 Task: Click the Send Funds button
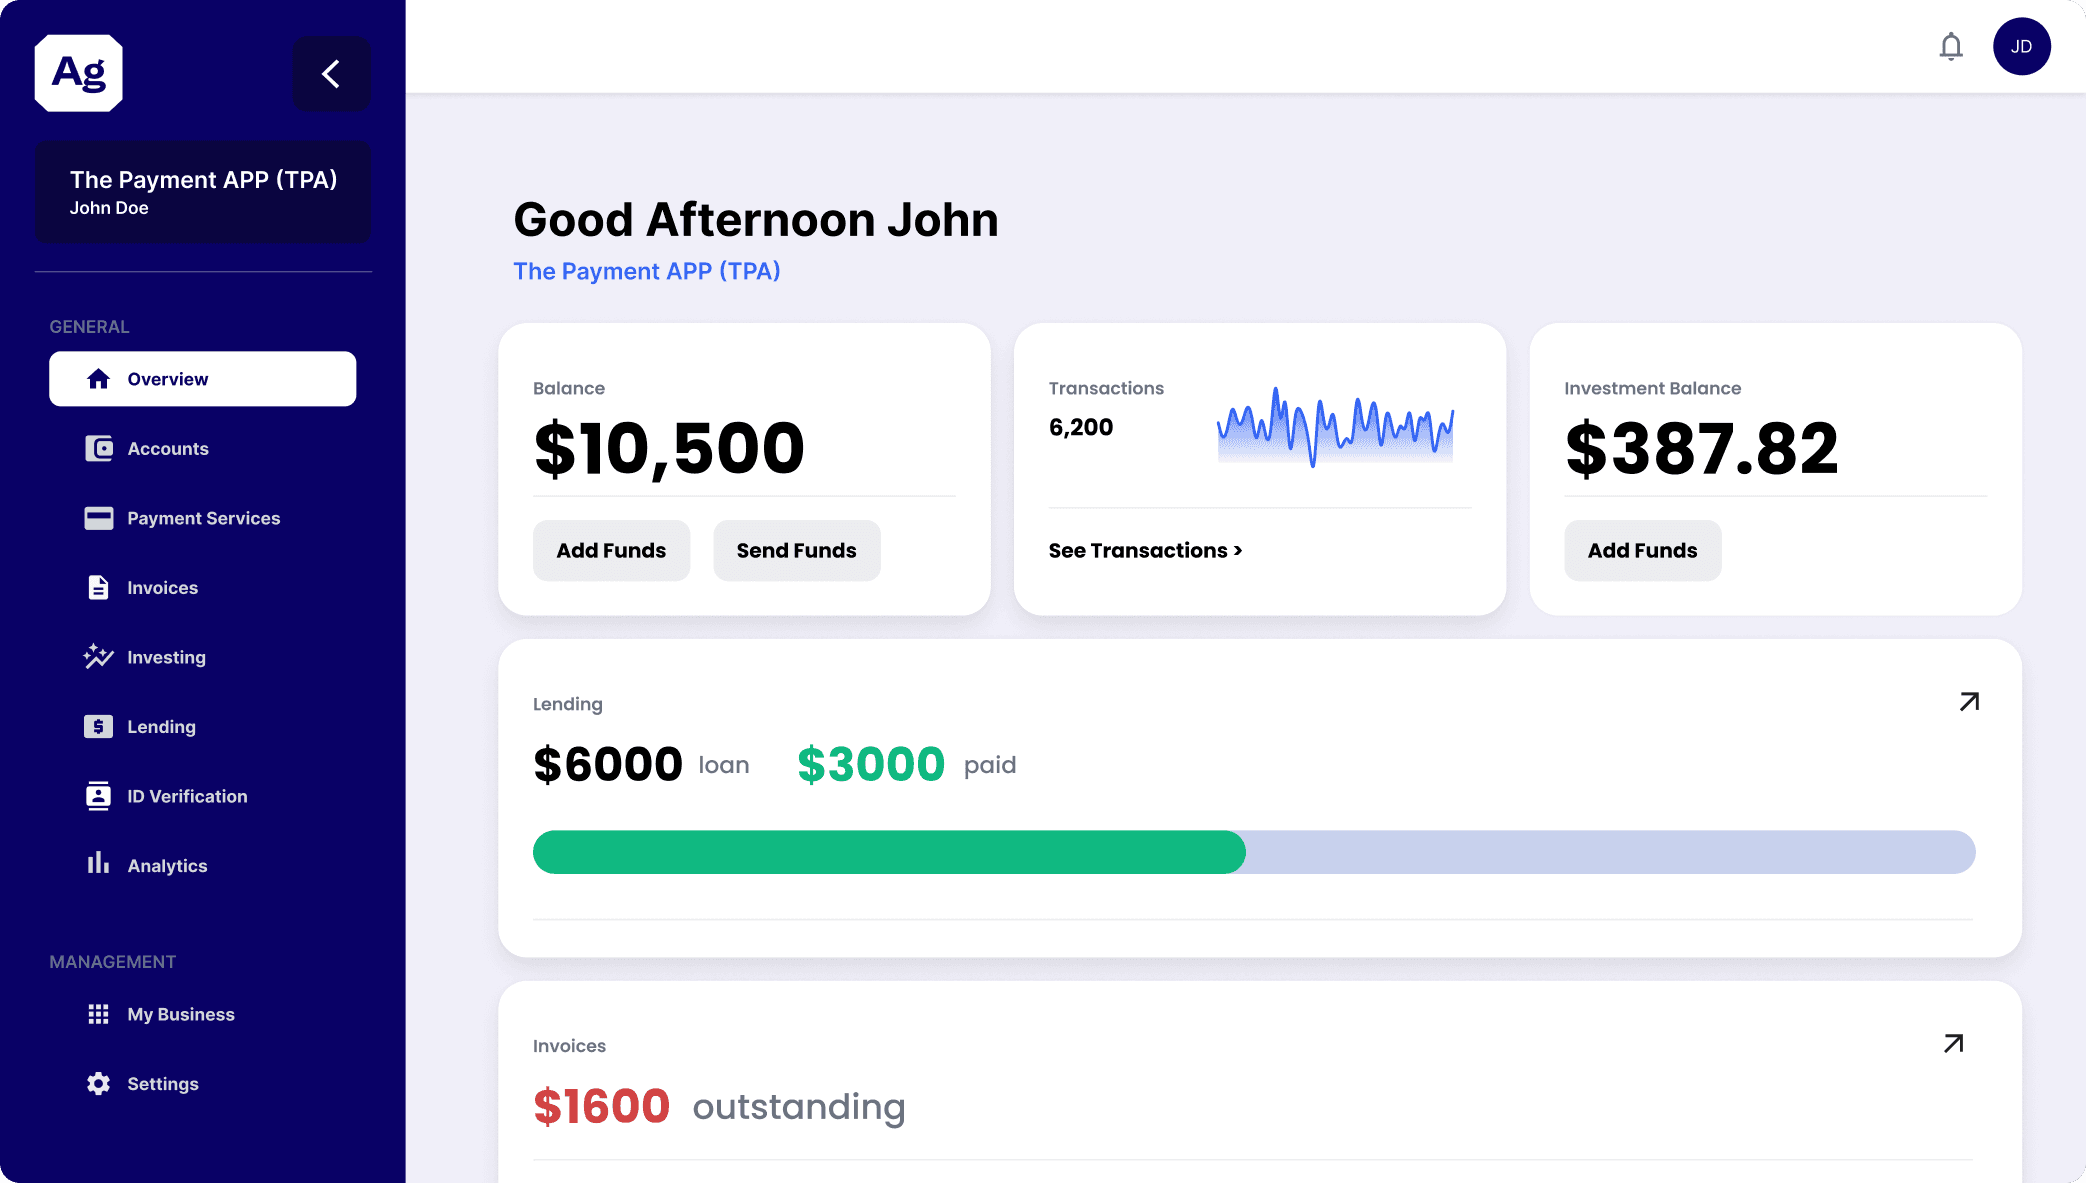(796, 550)
